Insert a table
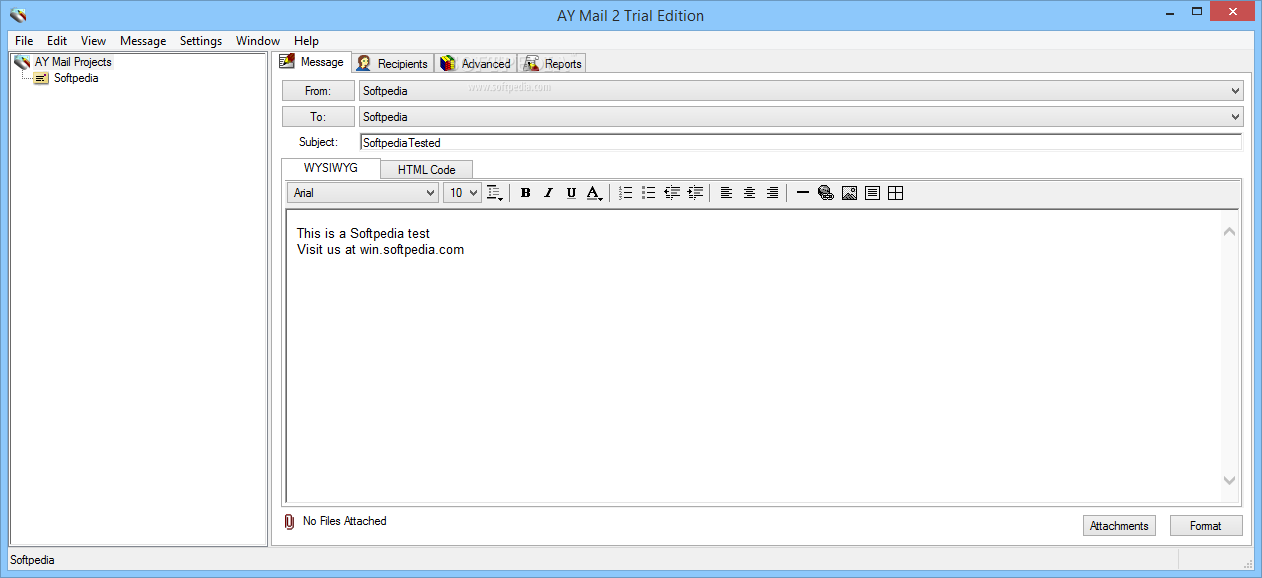This screenshot has height=578, width=1262. [x=895, y=193]
